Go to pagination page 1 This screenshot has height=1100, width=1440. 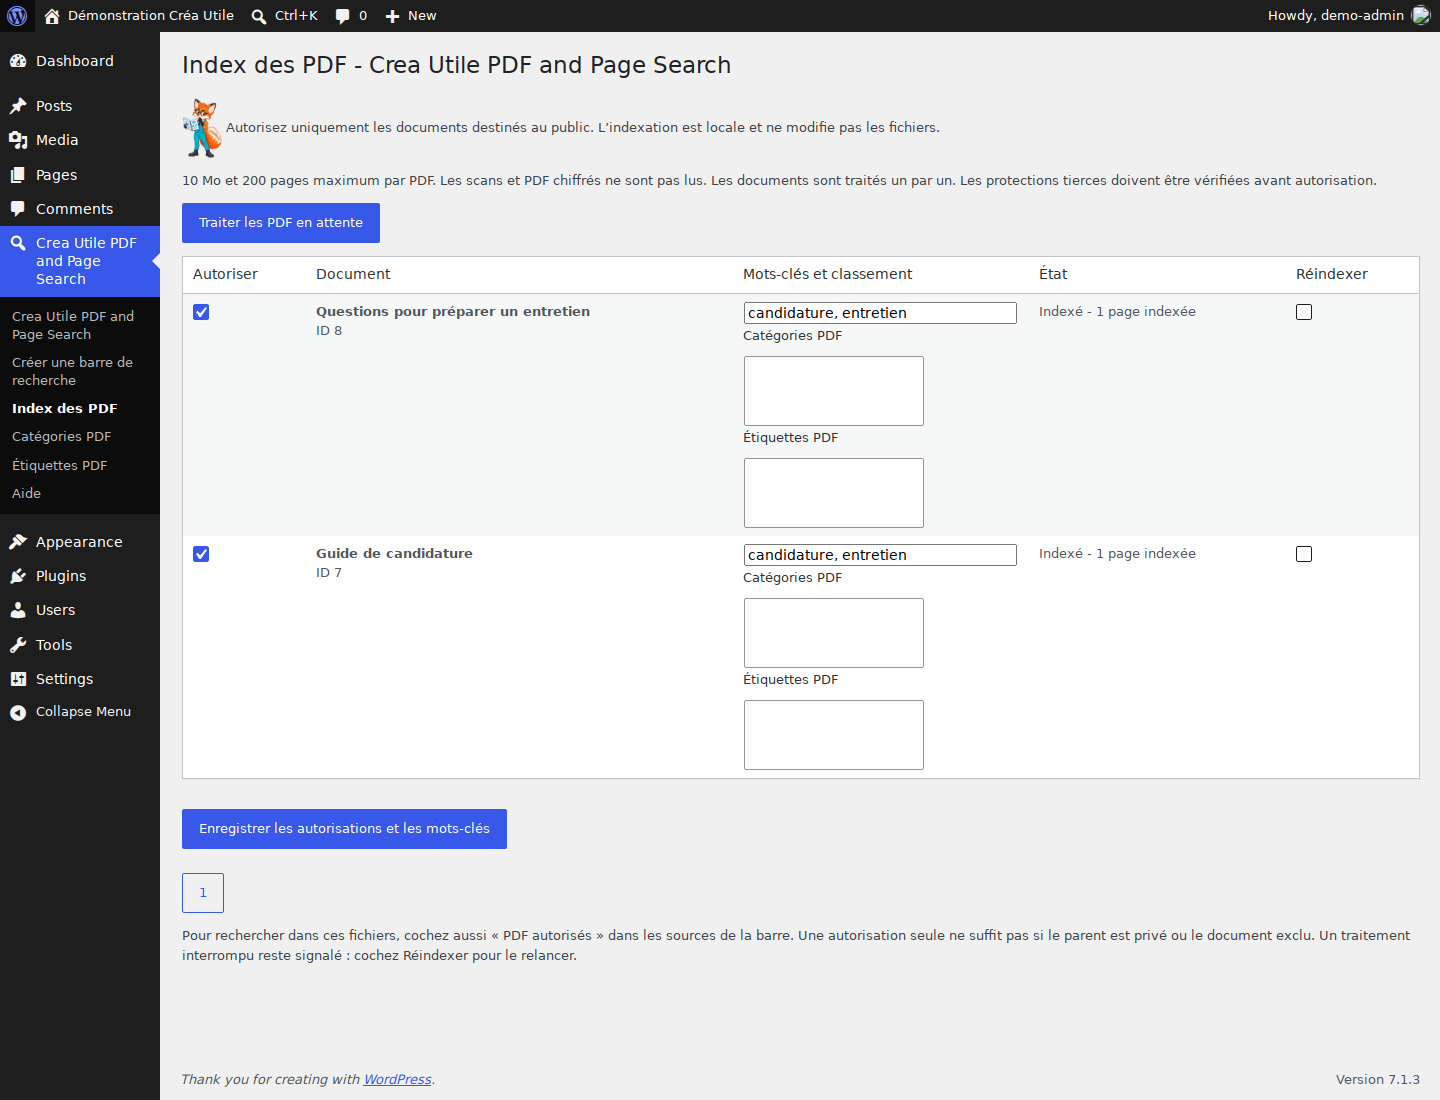[x=203, y=893]
